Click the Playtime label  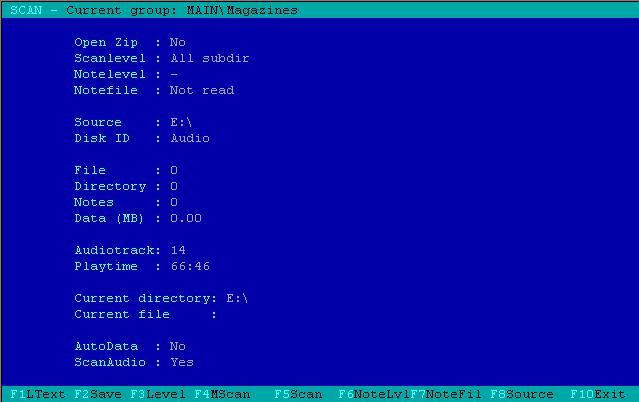coord(106,266)
